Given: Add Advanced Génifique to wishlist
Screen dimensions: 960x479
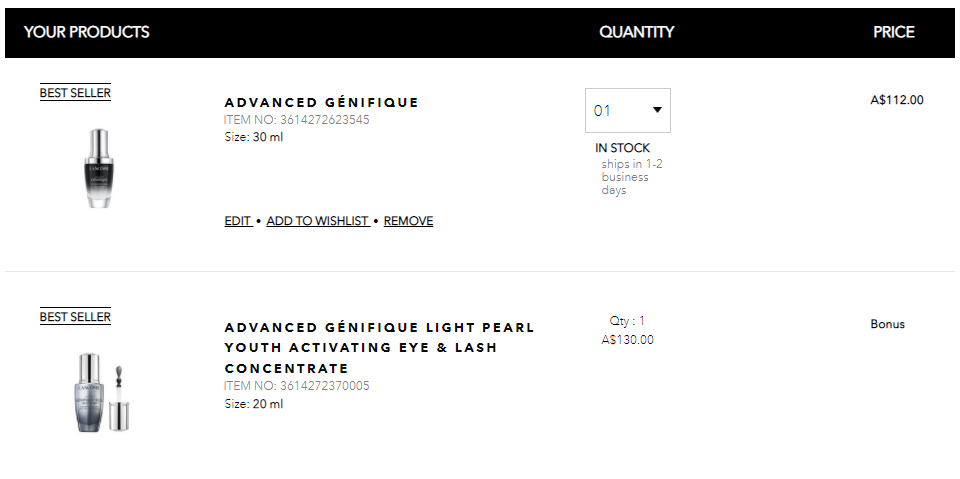Looking at the screenshot, I should point(318,221).
